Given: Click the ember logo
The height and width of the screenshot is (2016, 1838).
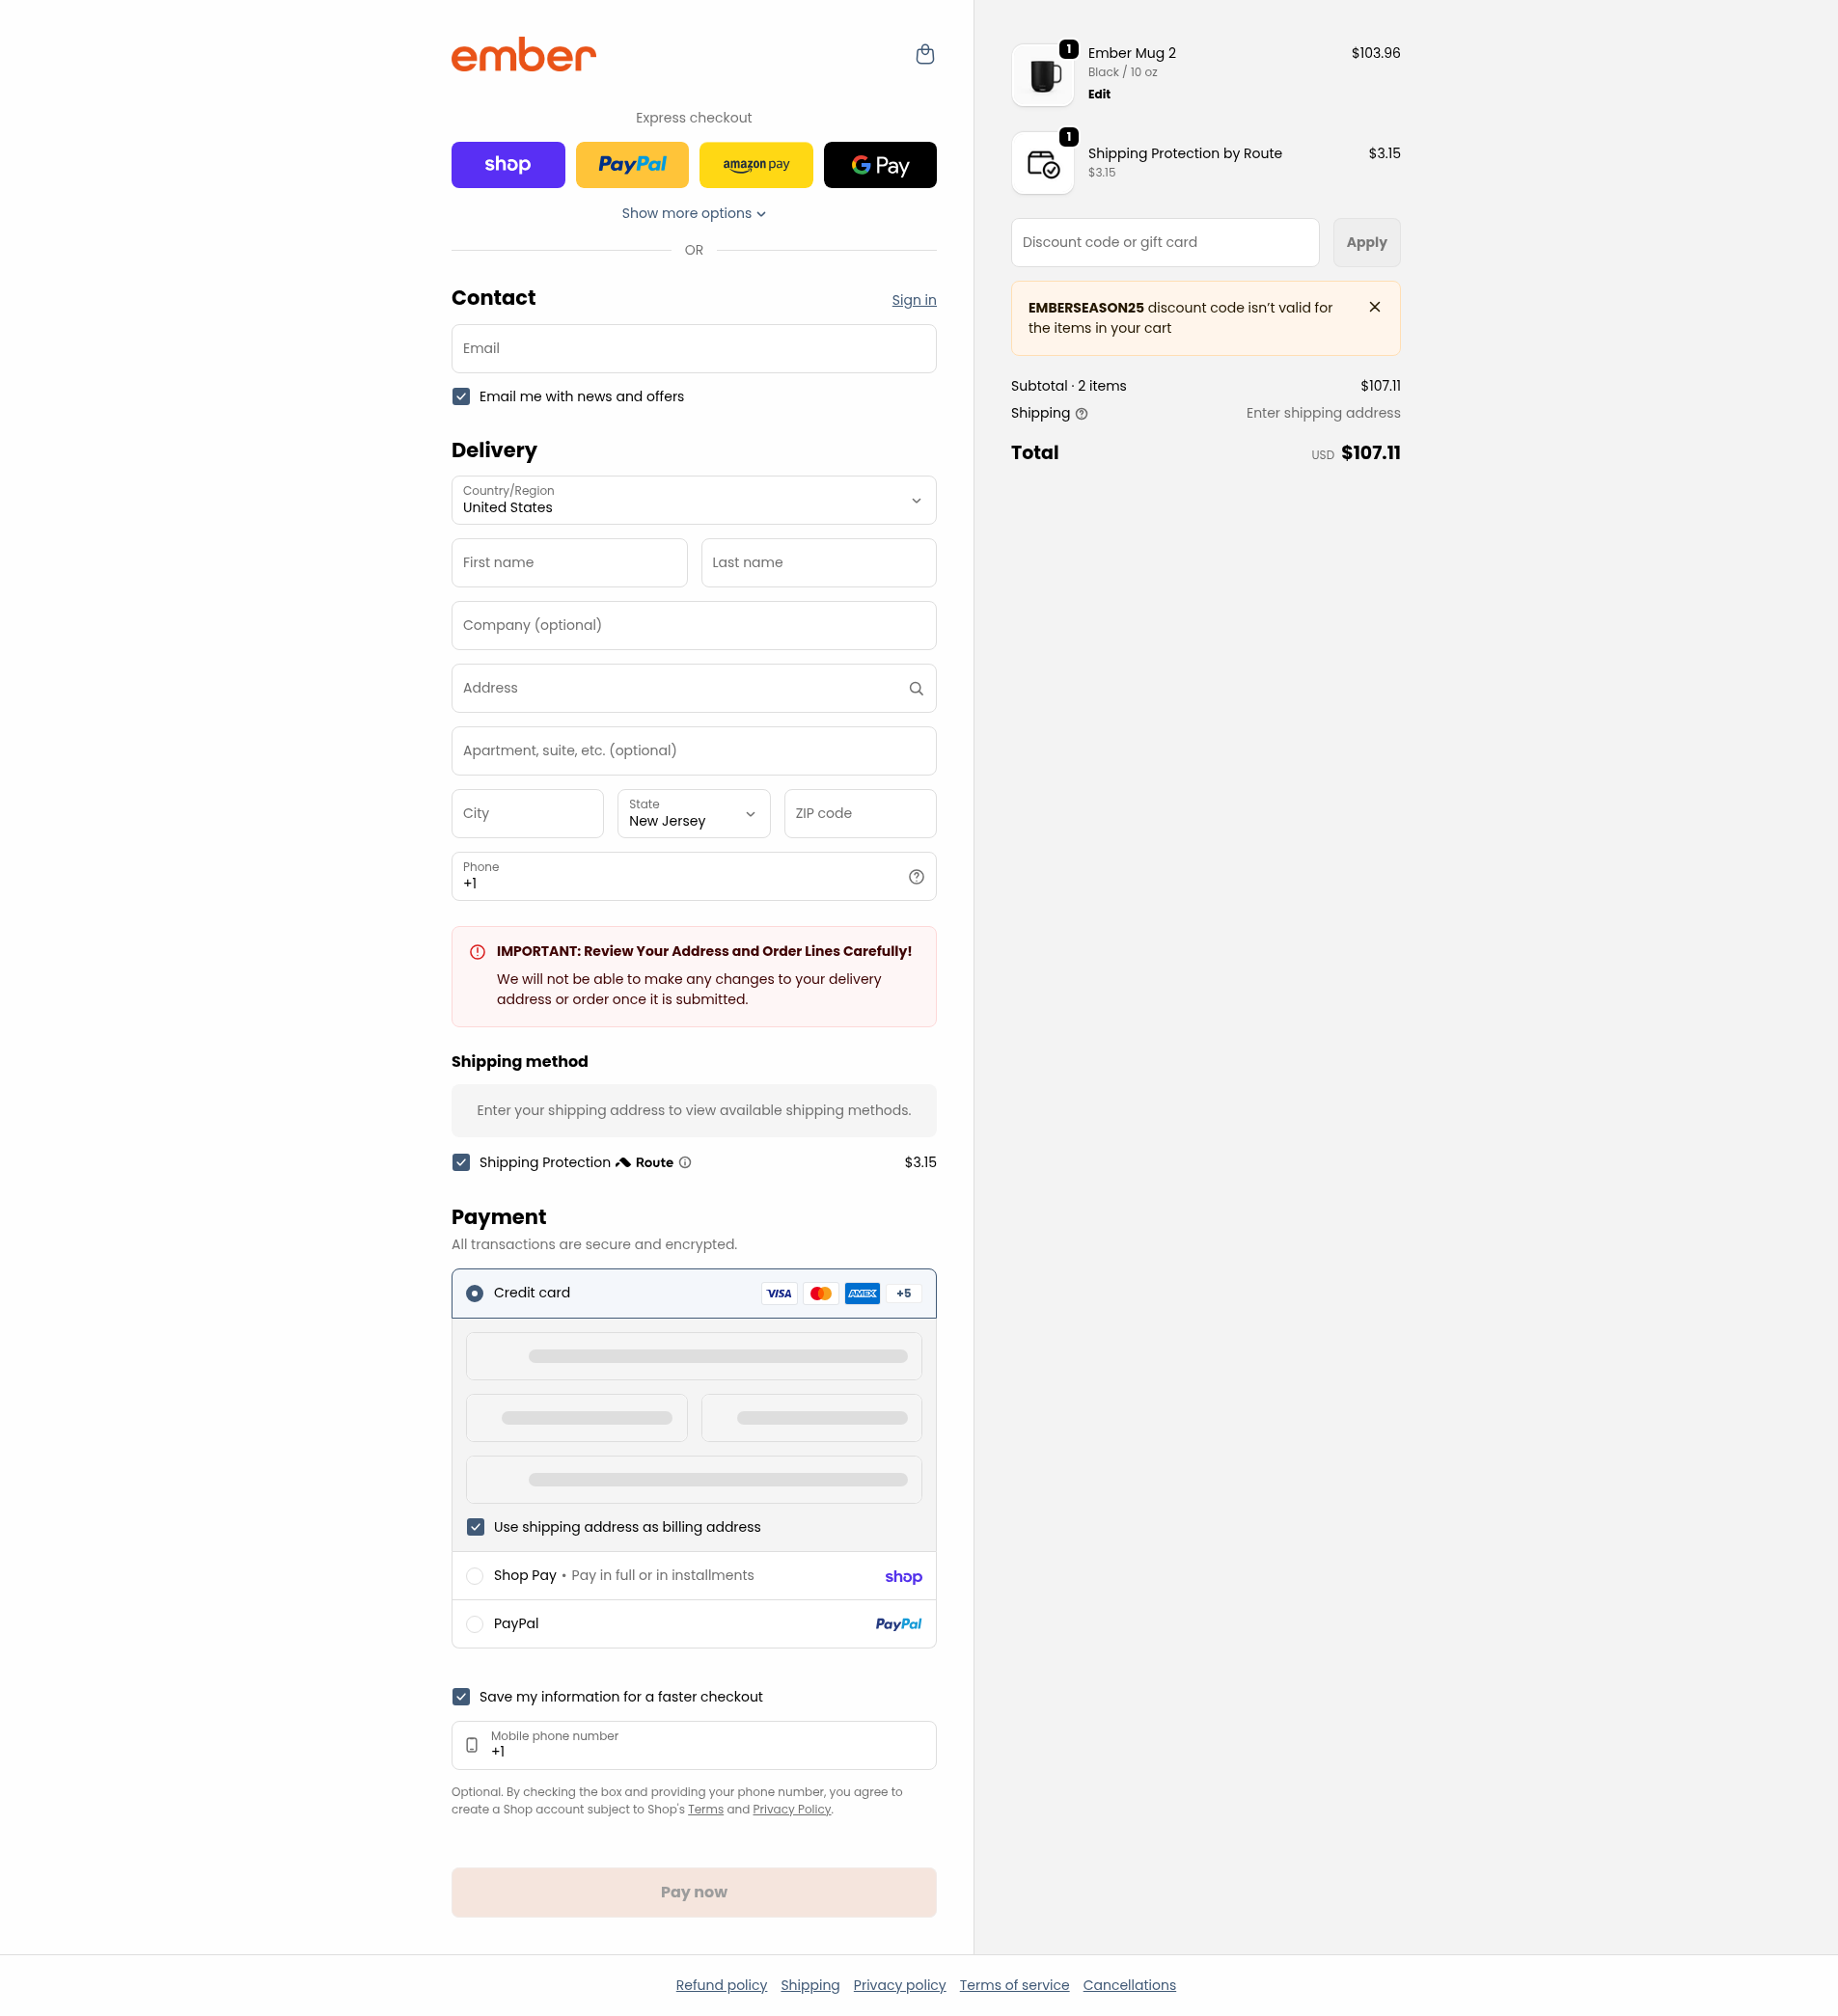Looking at the screenshot, I should (523, 55).
